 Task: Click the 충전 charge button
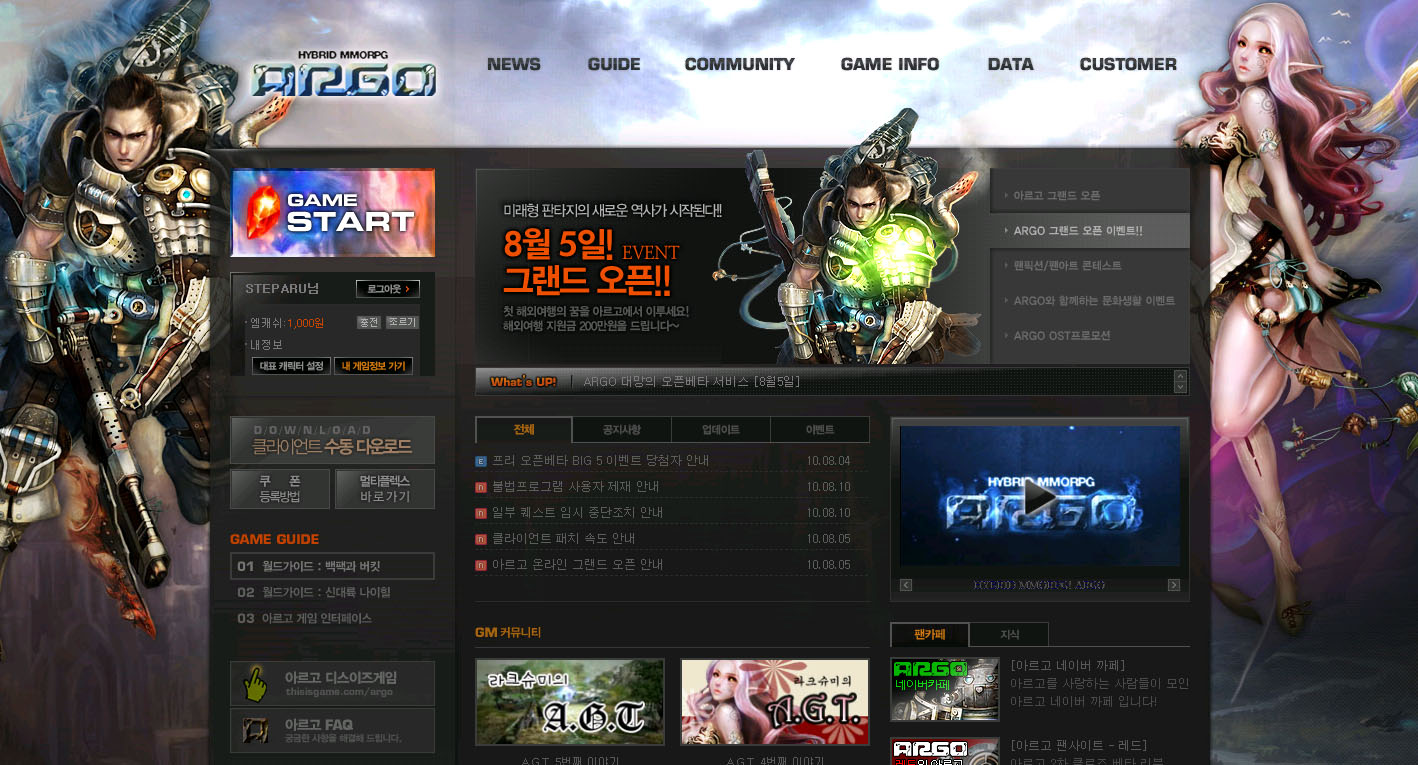point(369,322)
